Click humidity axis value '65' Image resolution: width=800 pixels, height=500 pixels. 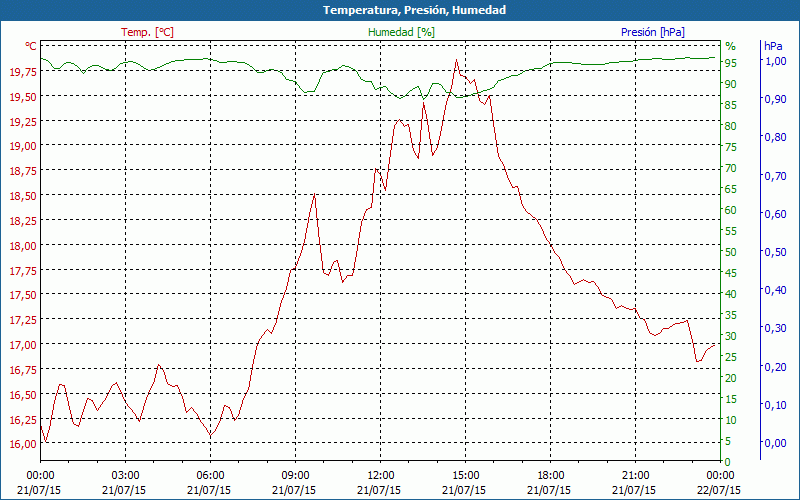click(731, 189)
